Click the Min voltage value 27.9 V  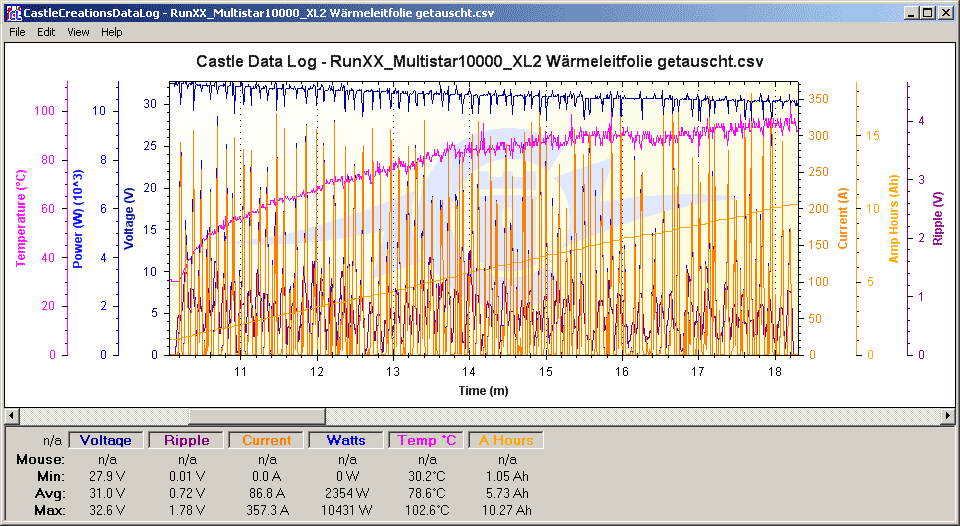click(106, 476)
